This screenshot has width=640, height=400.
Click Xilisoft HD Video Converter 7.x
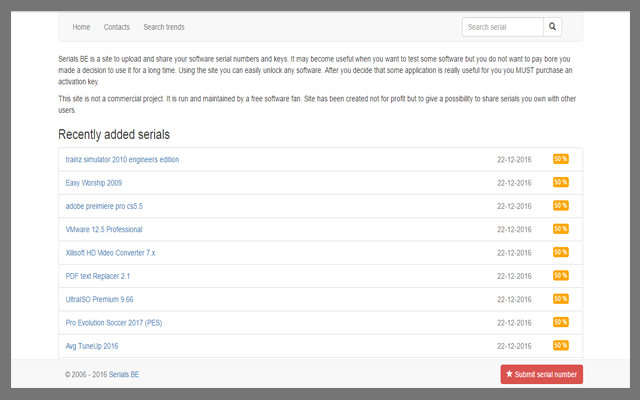[110, 253]
